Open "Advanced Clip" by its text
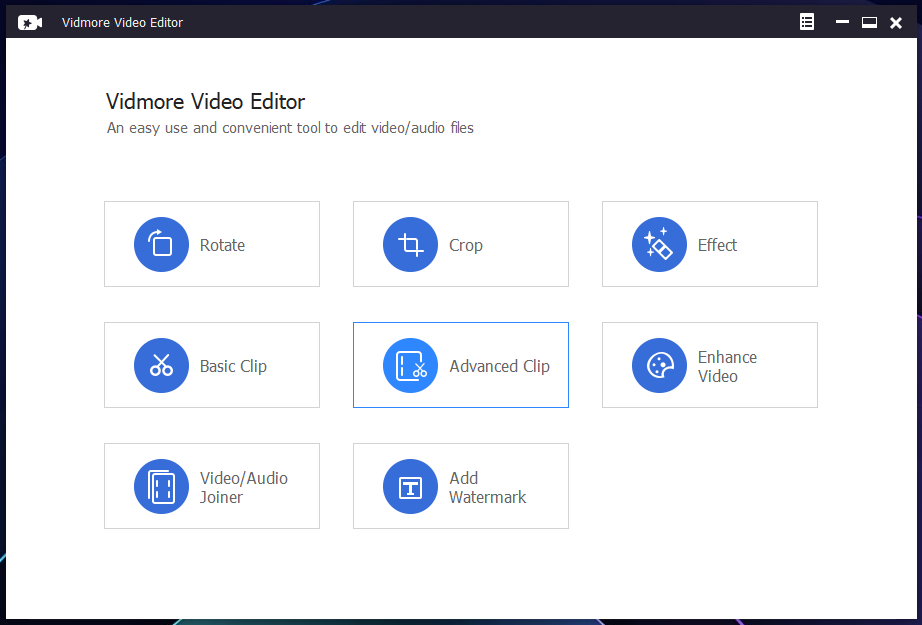 pyautogui.click(x=499, y=366)
